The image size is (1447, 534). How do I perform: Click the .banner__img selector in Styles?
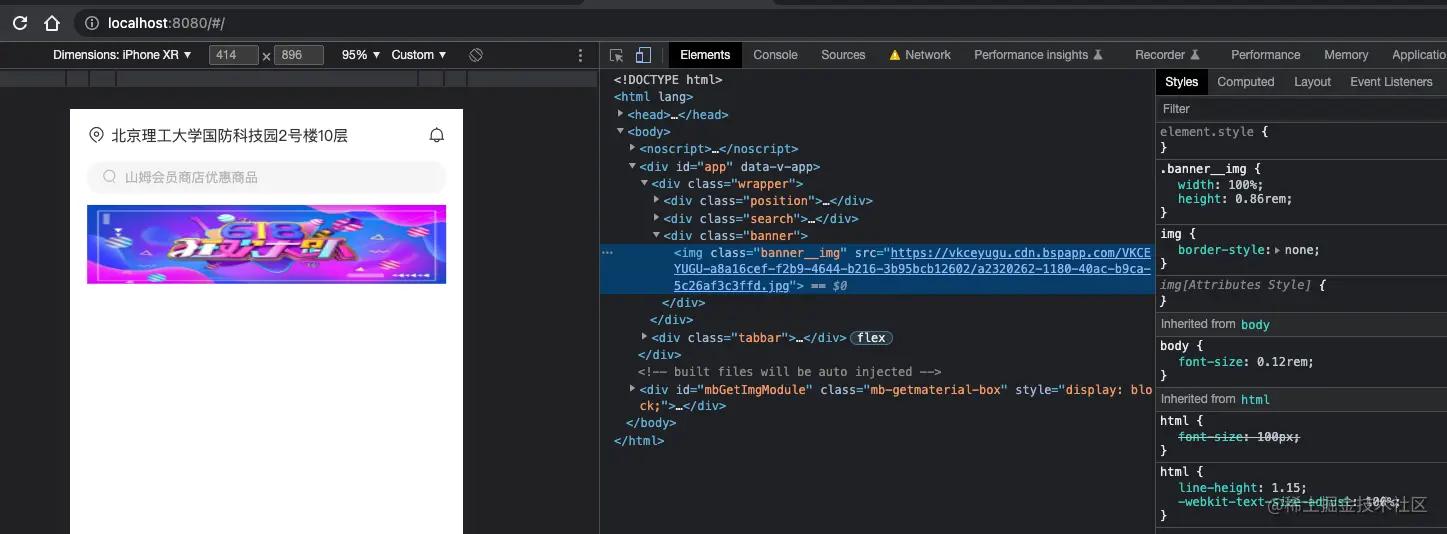tap(1203, 169)
